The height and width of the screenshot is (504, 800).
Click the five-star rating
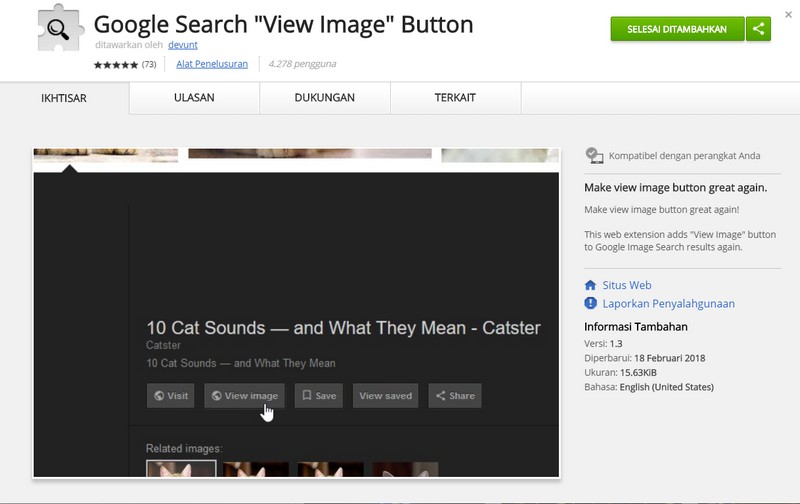116,65
